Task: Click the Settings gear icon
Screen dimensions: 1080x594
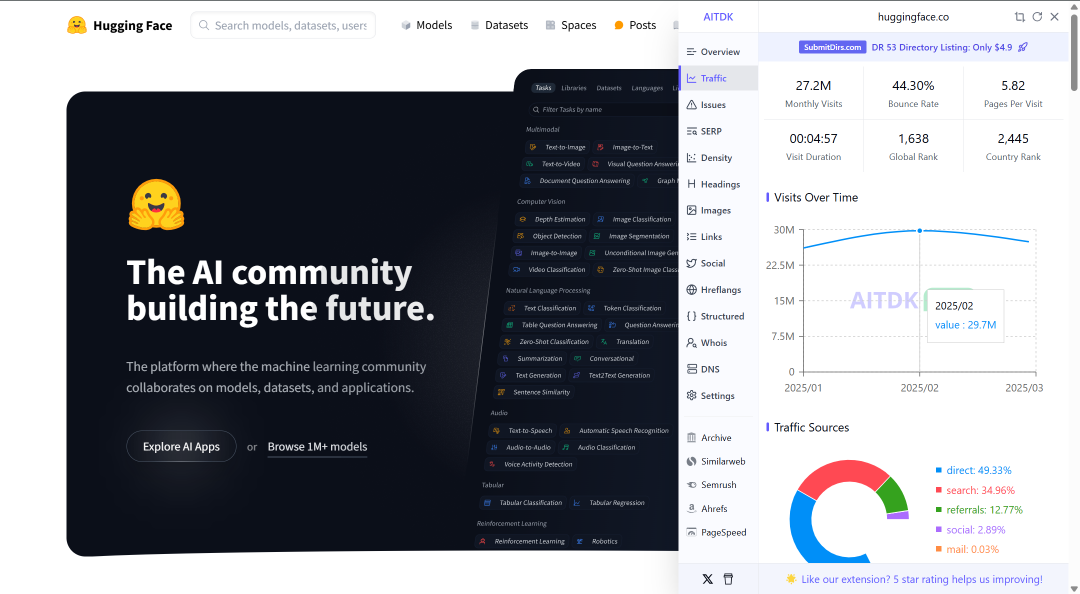Action: (692, 396)
